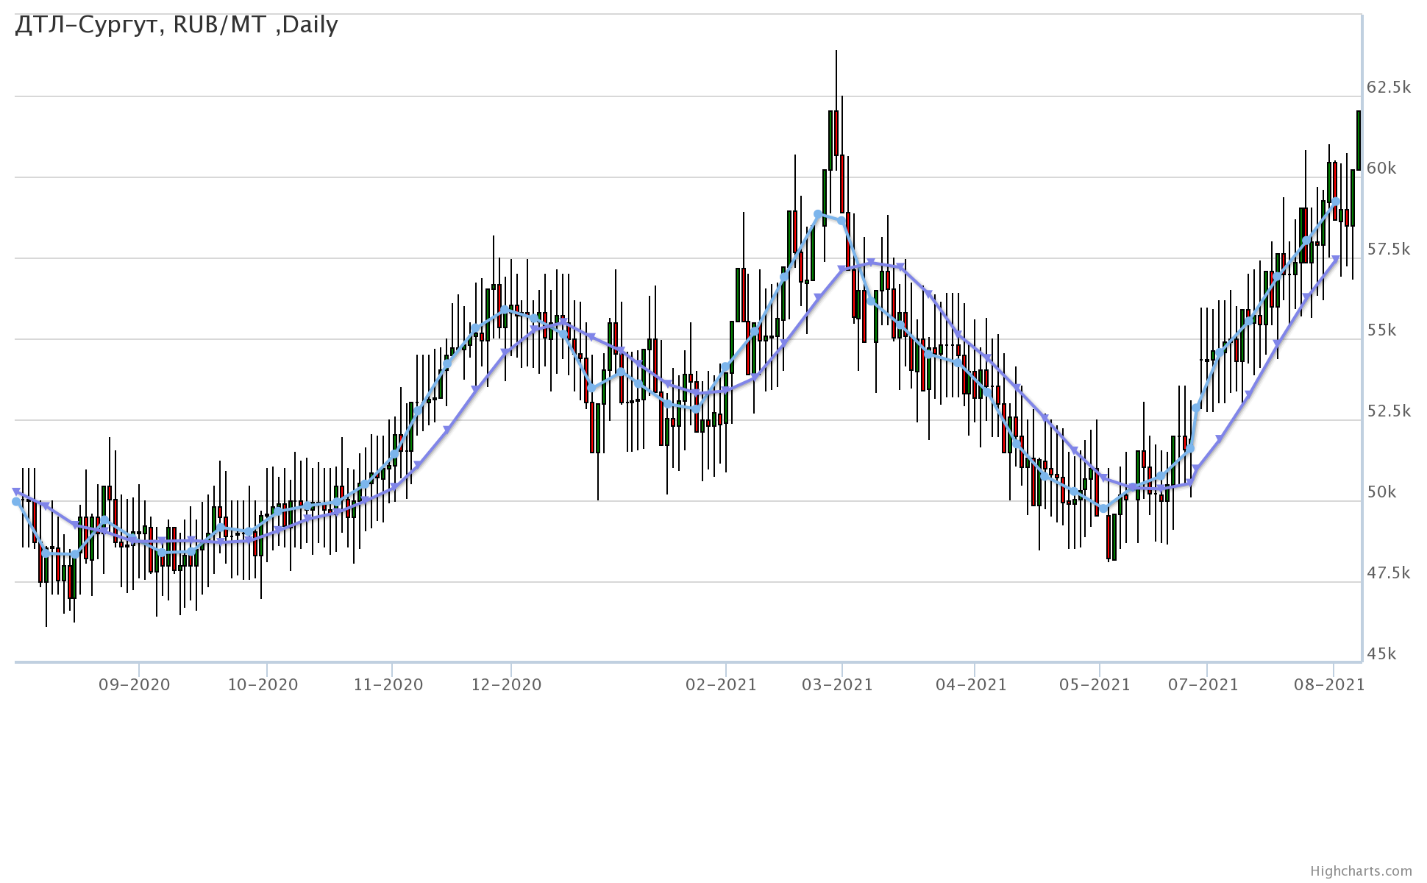Select the 04-2021 x-axis date label
1427x883 pixels.
coord(971,685)
